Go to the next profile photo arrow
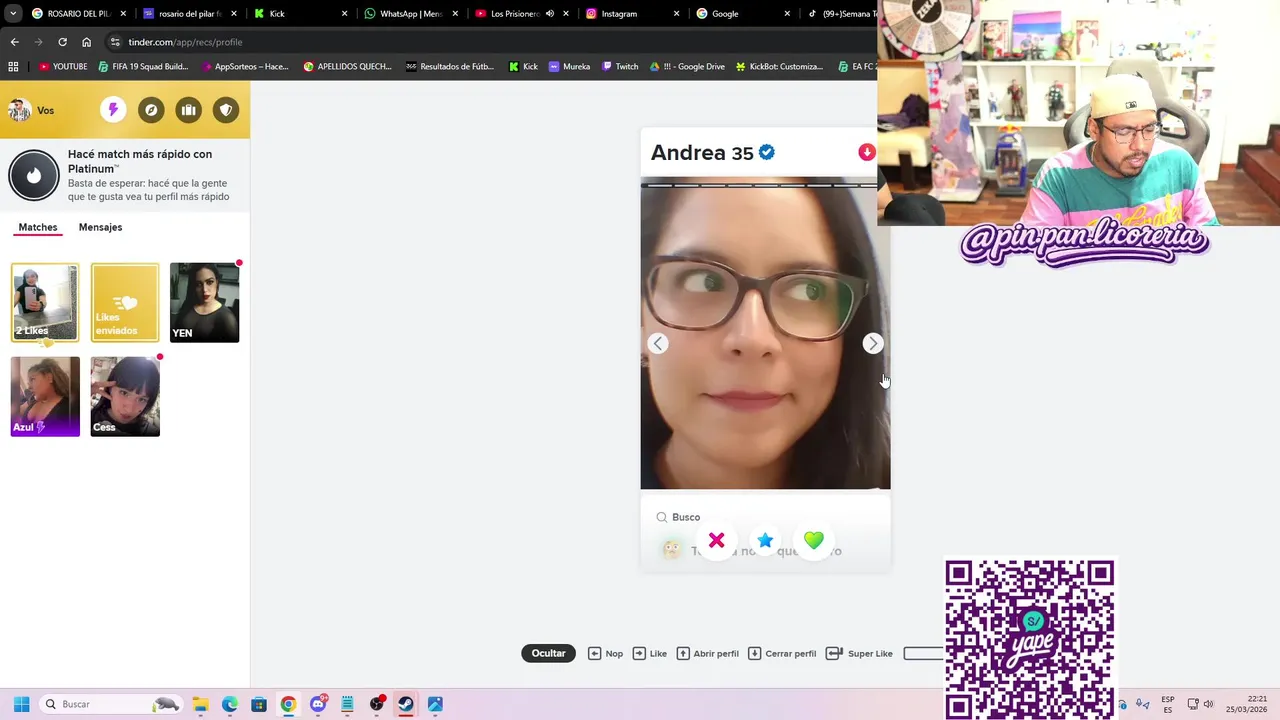 tap(873, 343)
